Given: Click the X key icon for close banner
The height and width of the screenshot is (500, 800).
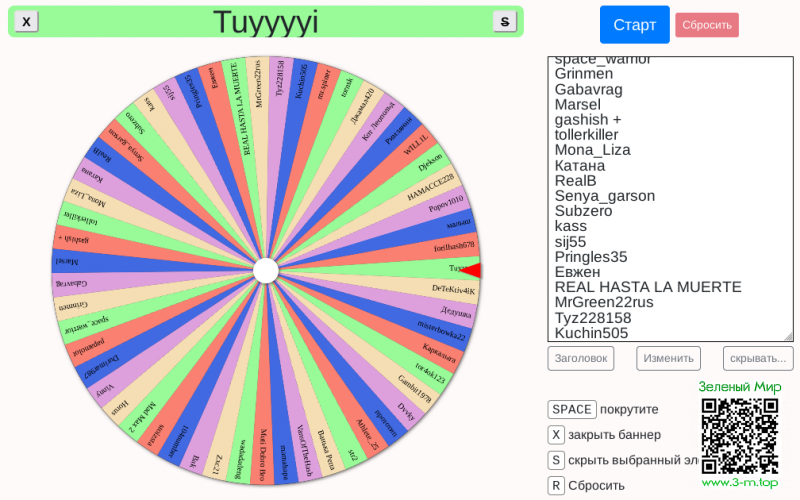Looking at the screenshot, I should [556, 435].
